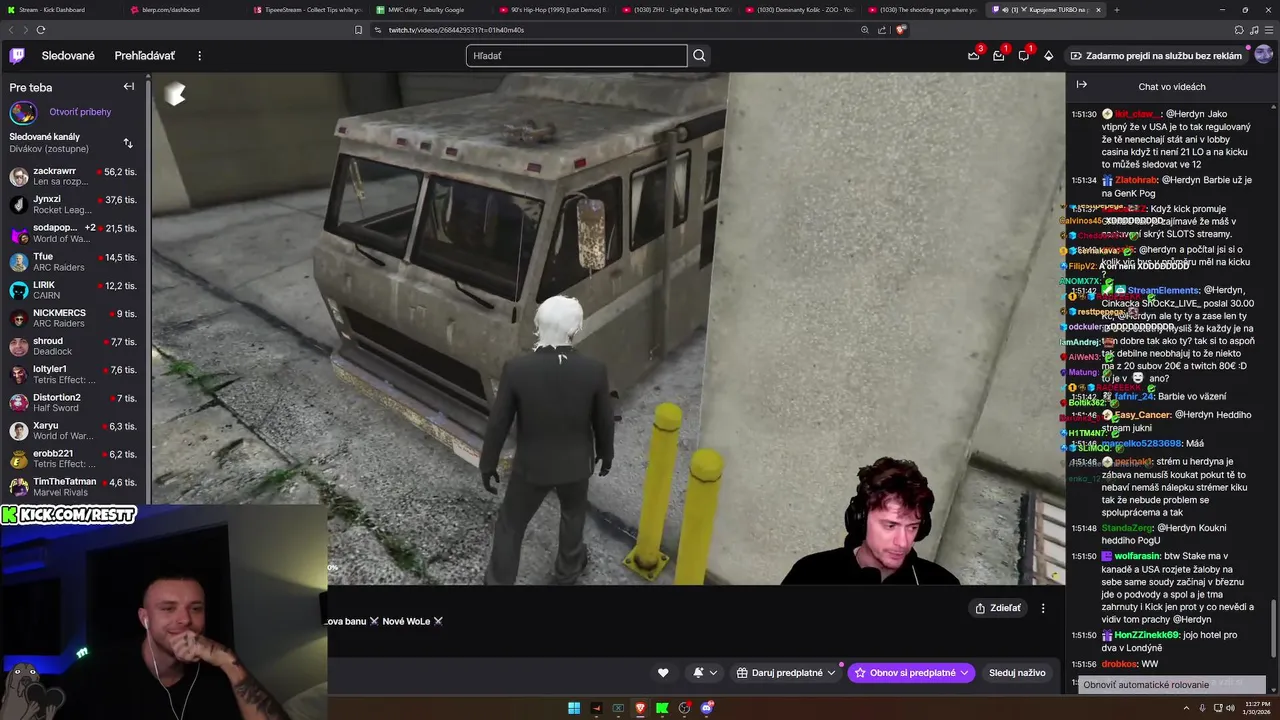Click the volume tray icon
The height and width of the screenshot is (720, 1280).
click(1229, 708)
